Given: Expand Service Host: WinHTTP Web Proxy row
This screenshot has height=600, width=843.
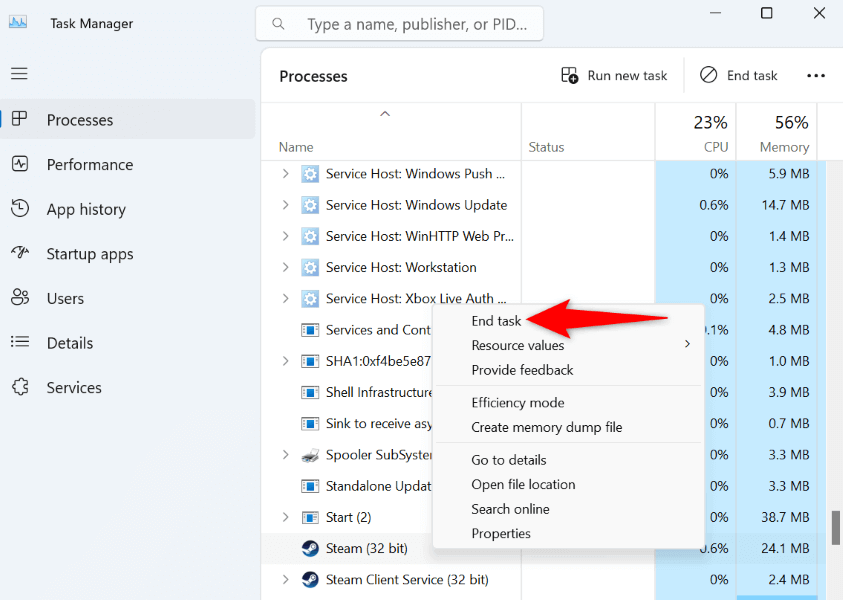Looking at the screenshot, I should 285,236.
